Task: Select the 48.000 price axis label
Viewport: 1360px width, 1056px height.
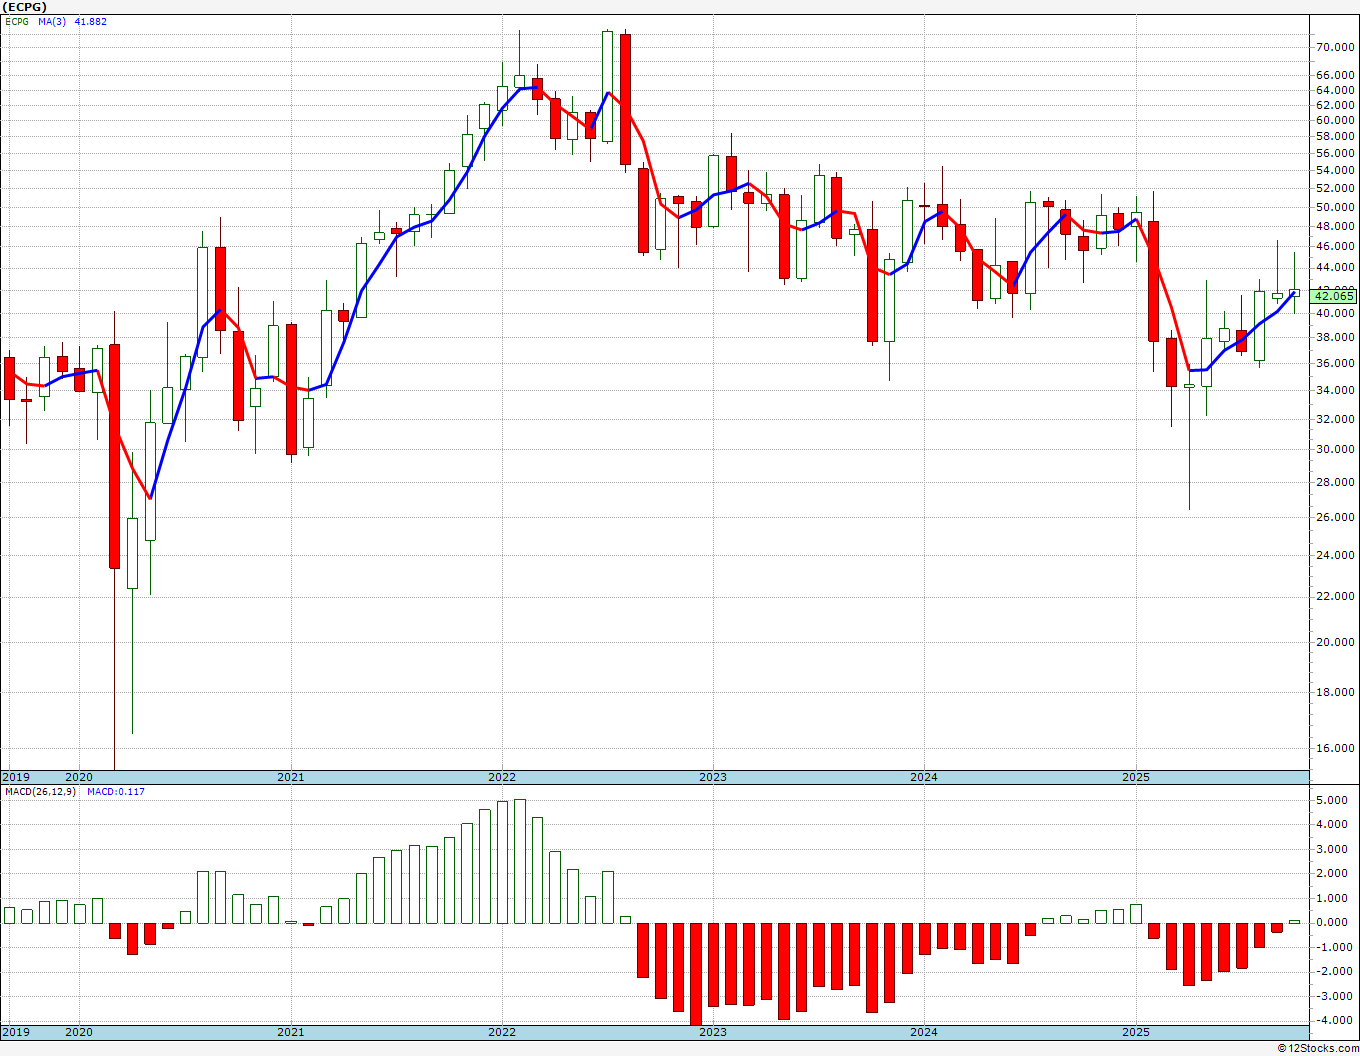Action: 1335,227
